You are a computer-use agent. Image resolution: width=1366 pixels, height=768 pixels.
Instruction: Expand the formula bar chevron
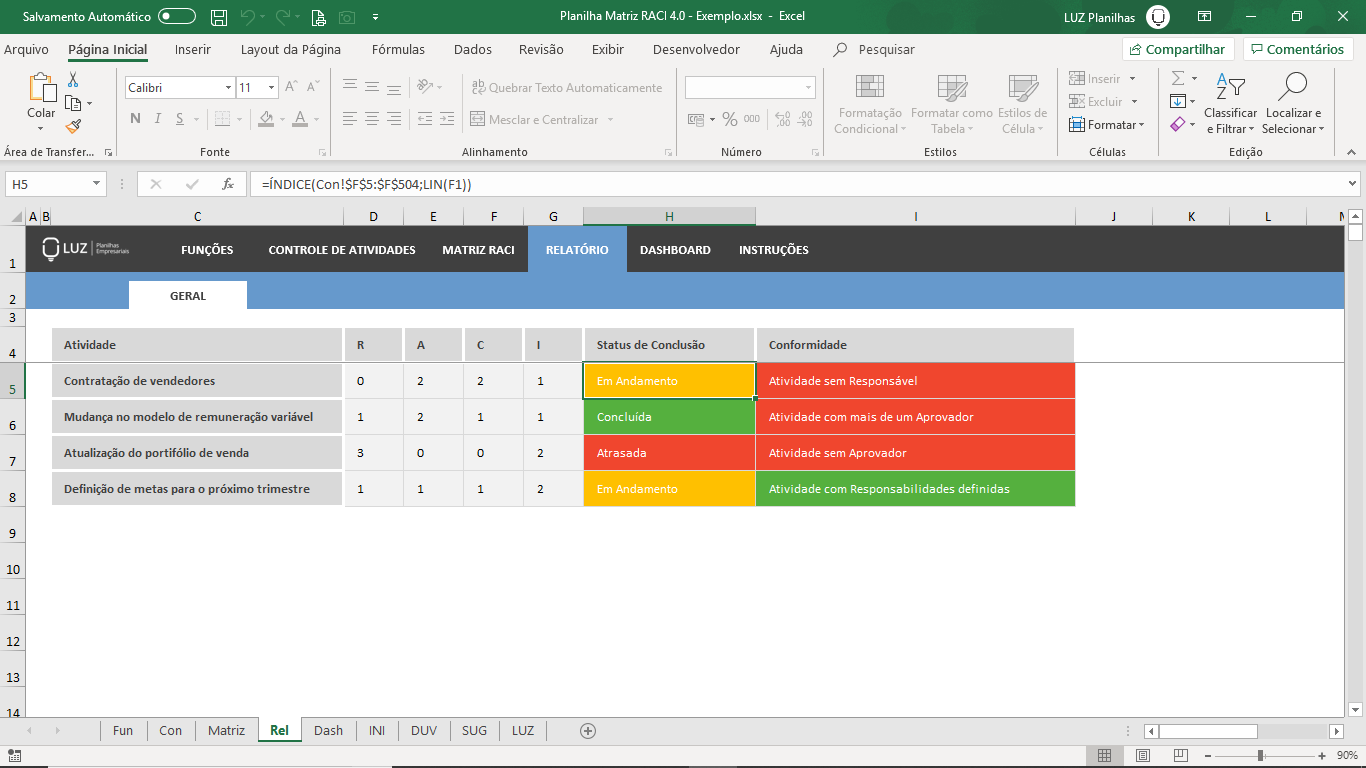tap(1353, 184)
